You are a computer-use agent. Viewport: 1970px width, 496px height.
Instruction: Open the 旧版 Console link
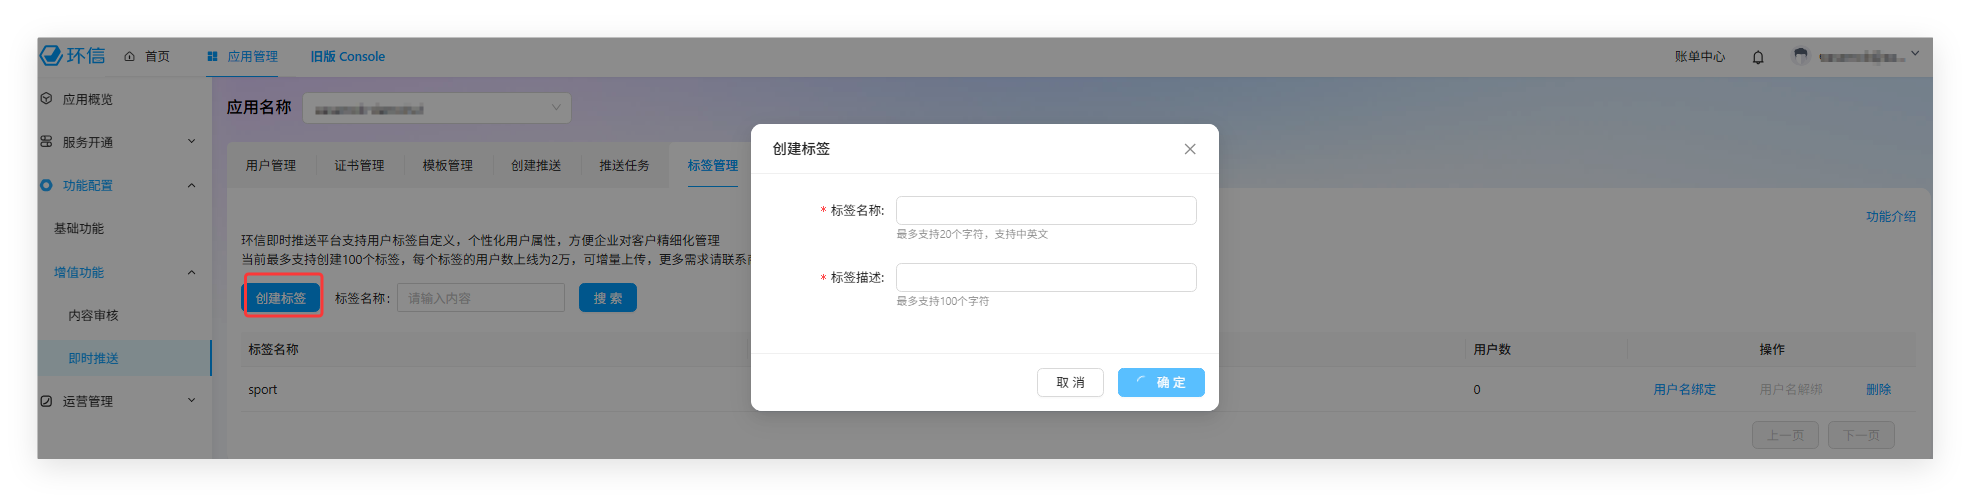347,57
